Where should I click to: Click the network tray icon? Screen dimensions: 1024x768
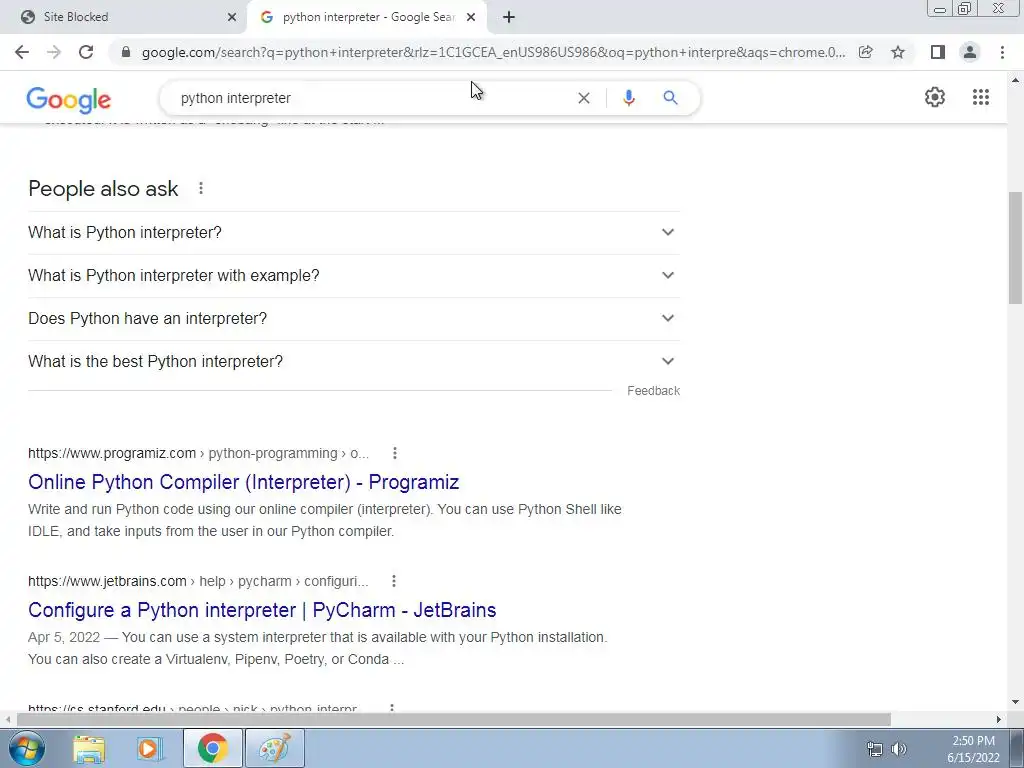click(x=874, y=749)
